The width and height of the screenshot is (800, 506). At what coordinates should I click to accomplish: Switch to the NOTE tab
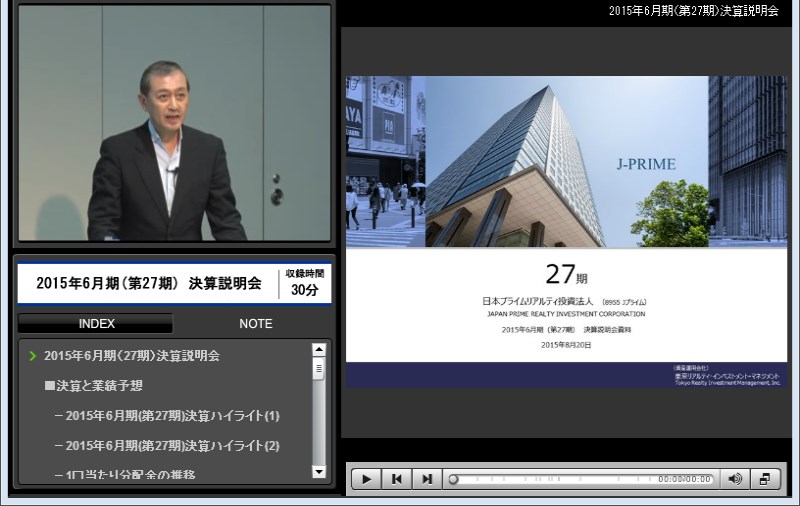pyautogui.click(x=256, y=323)
